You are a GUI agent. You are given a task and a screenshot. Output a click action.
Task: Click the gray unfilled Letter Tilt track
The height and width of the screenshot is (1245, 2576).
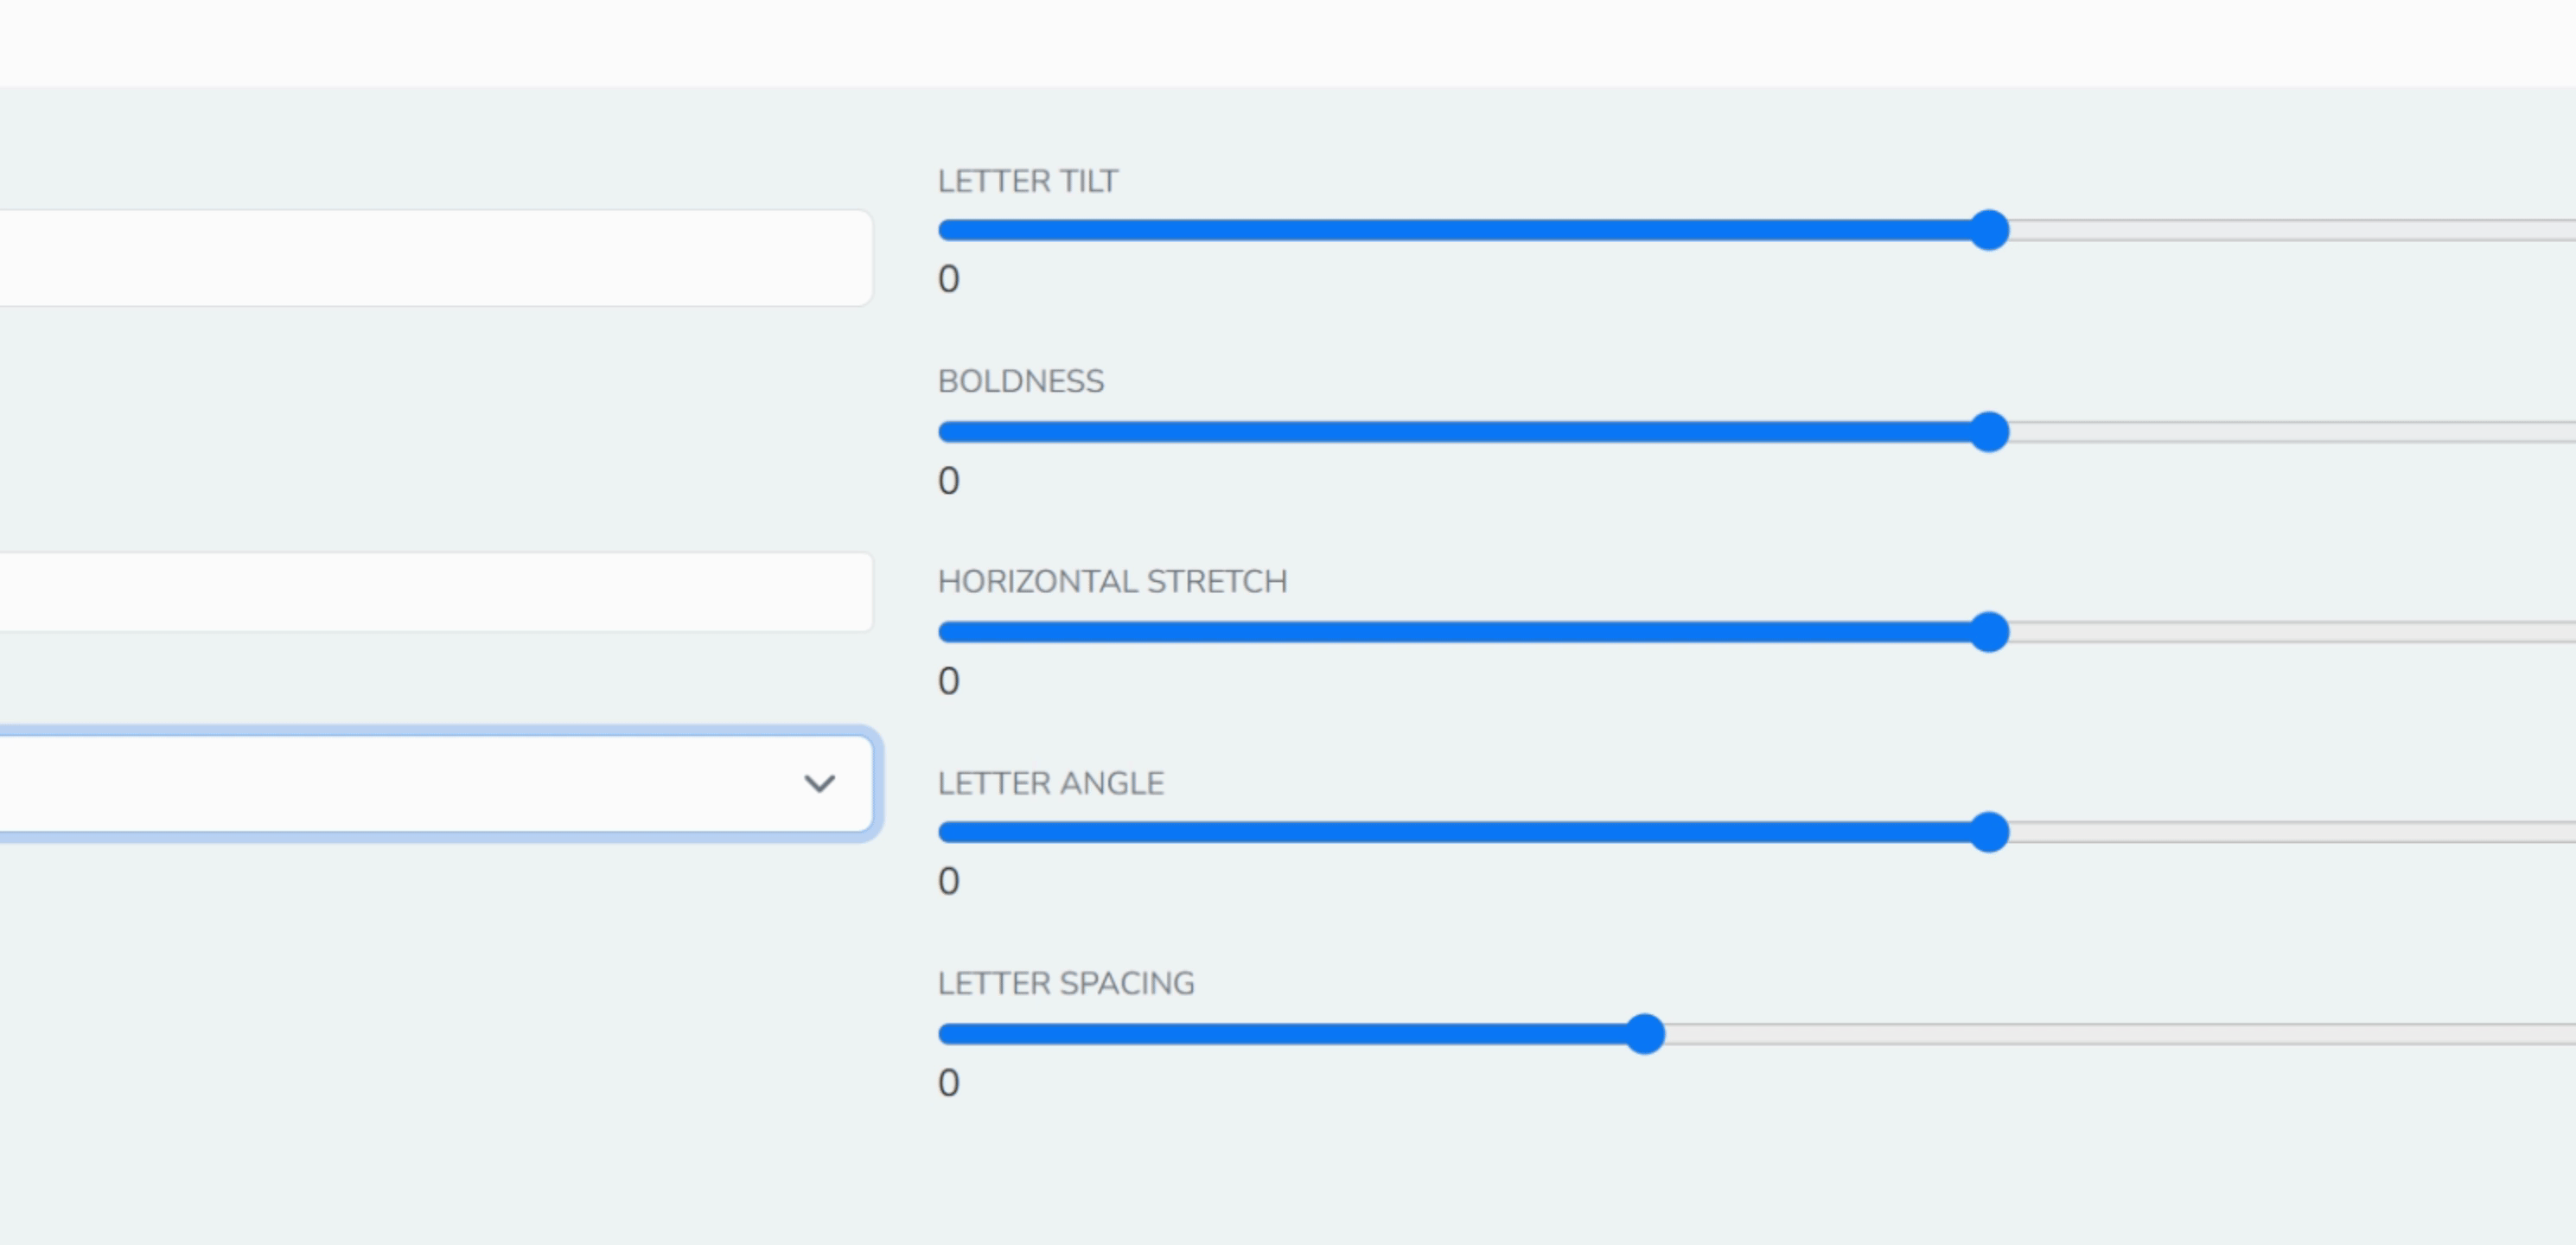tap(2290, 231)
